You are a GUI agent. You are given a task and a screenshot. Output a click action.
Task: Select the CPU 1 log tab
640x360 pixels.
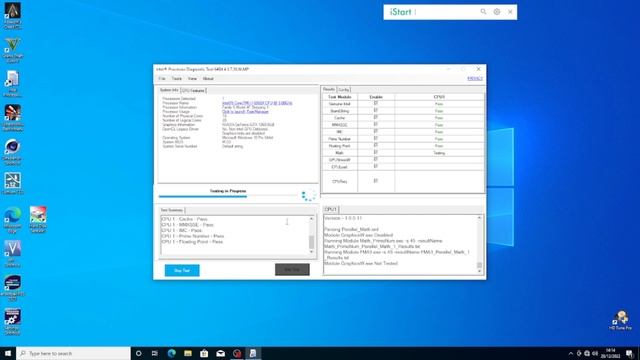(331, 209)
